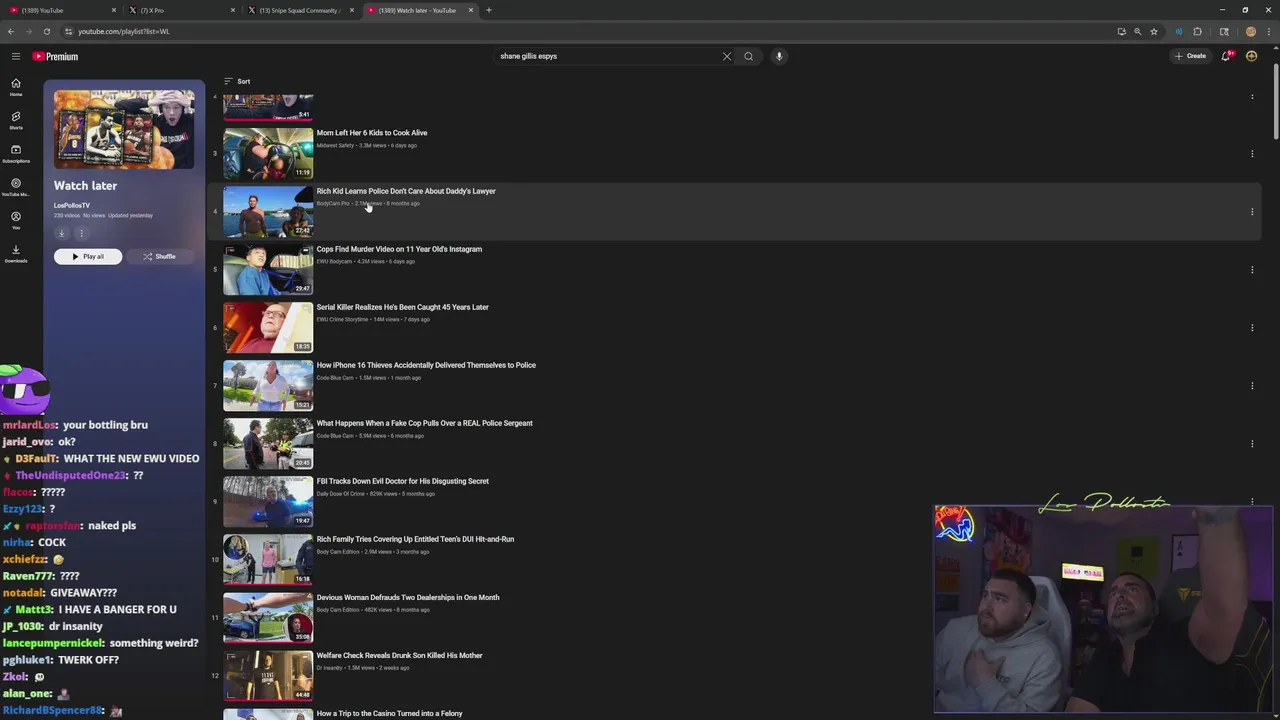1280x720 pixels.
Task: Open Fake Cop Pulls Over REAL Sergeant video
Action: coord(424,423)
